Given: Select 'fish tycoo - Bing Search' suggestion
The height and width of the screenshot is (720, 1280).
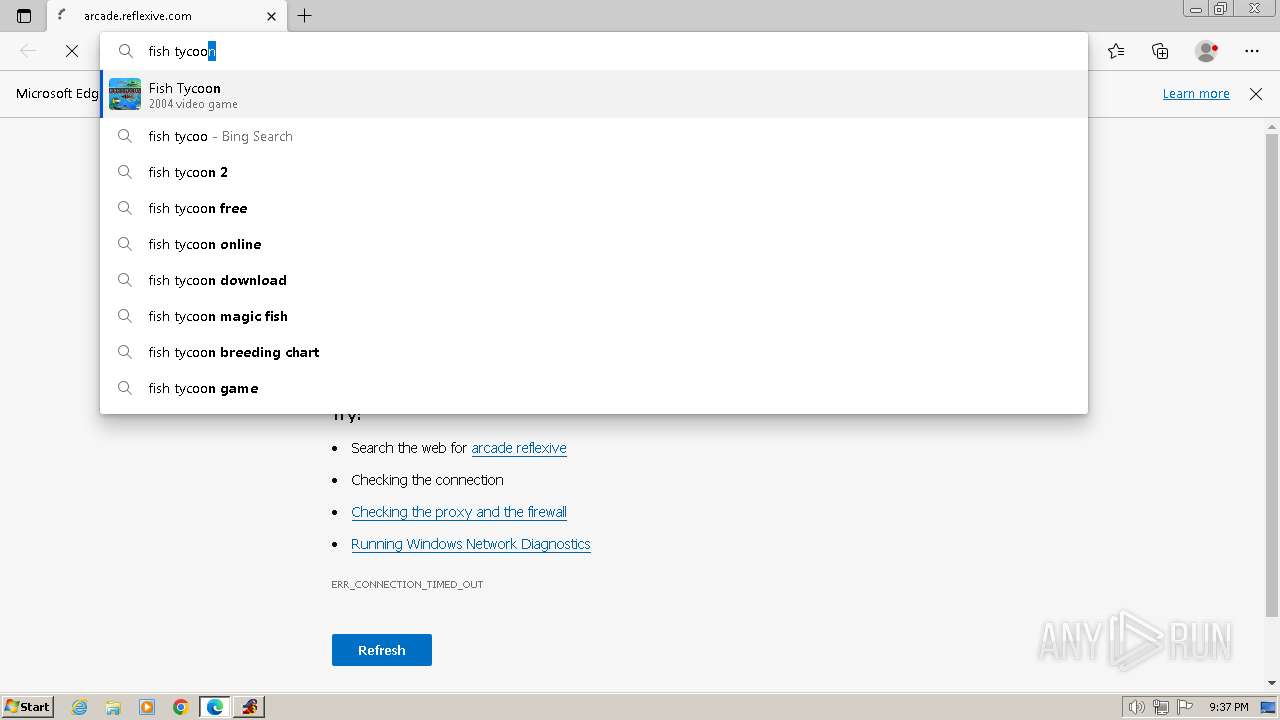Looking at the screenshot, I should pyautogui.click(x=594, y=136).
